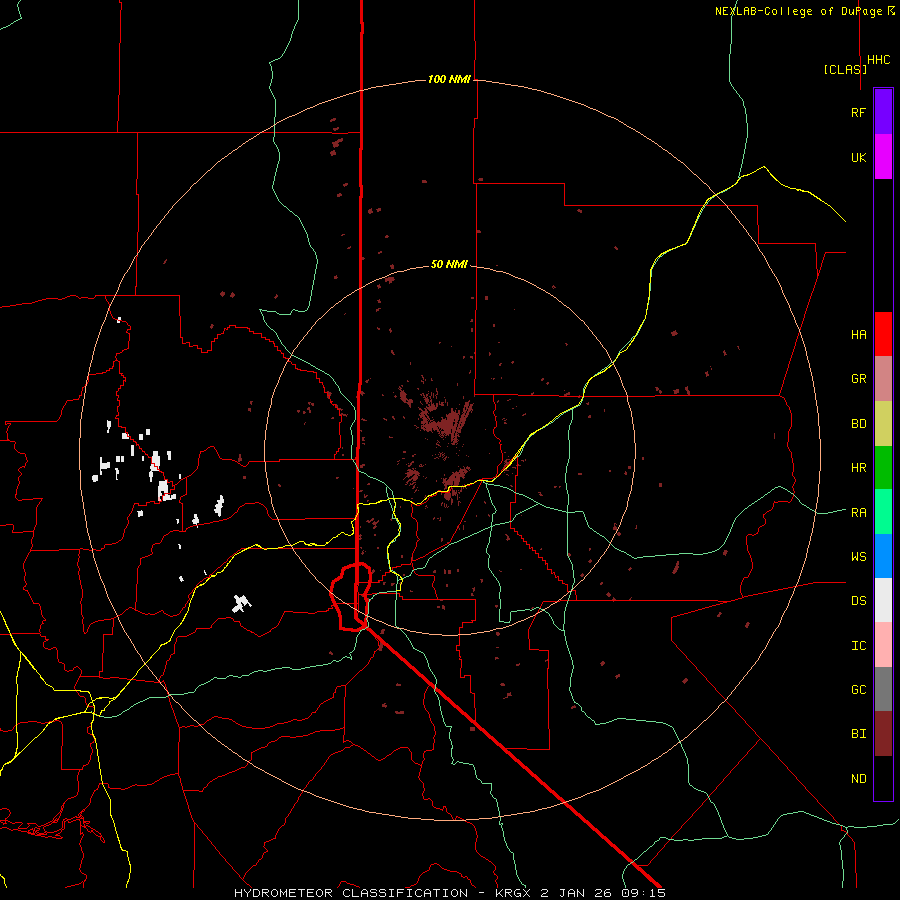Click the ND black legend swatch
The height and width of the screenshot is (900, 900).
coord(883,778)
